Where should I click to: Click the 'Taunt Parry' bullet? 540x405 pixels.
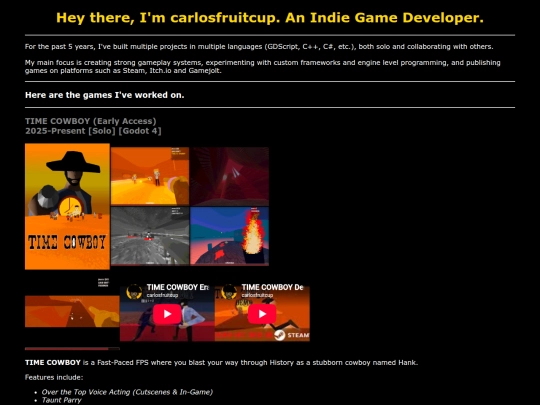(x=62, y=400)
